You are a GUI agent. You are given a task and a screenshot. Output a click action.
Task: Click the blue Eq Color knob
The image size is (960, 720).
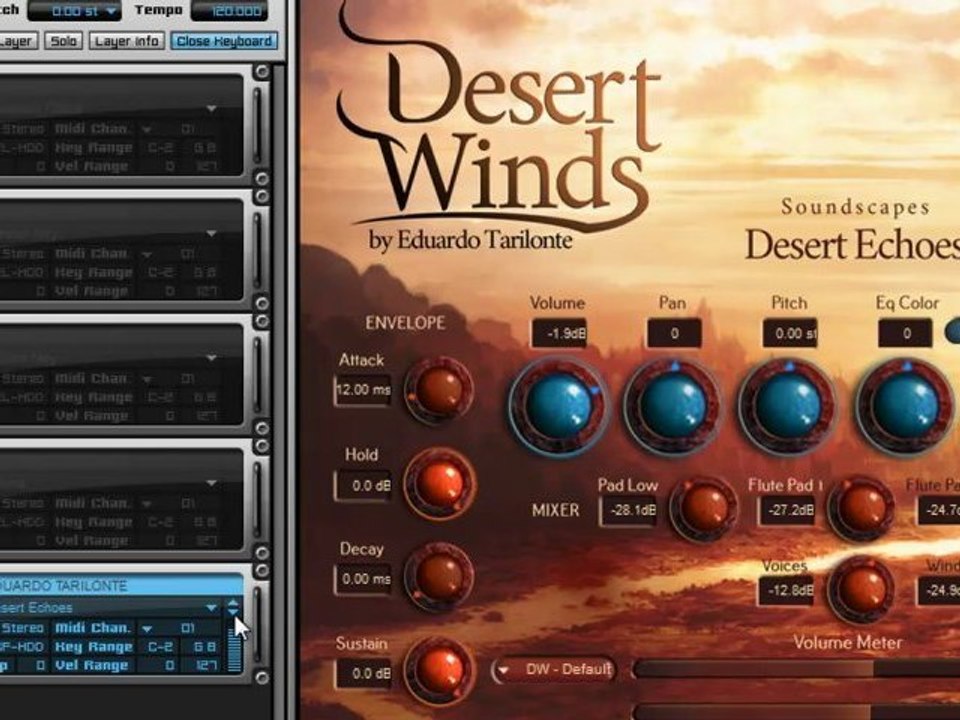click(905, 407)
